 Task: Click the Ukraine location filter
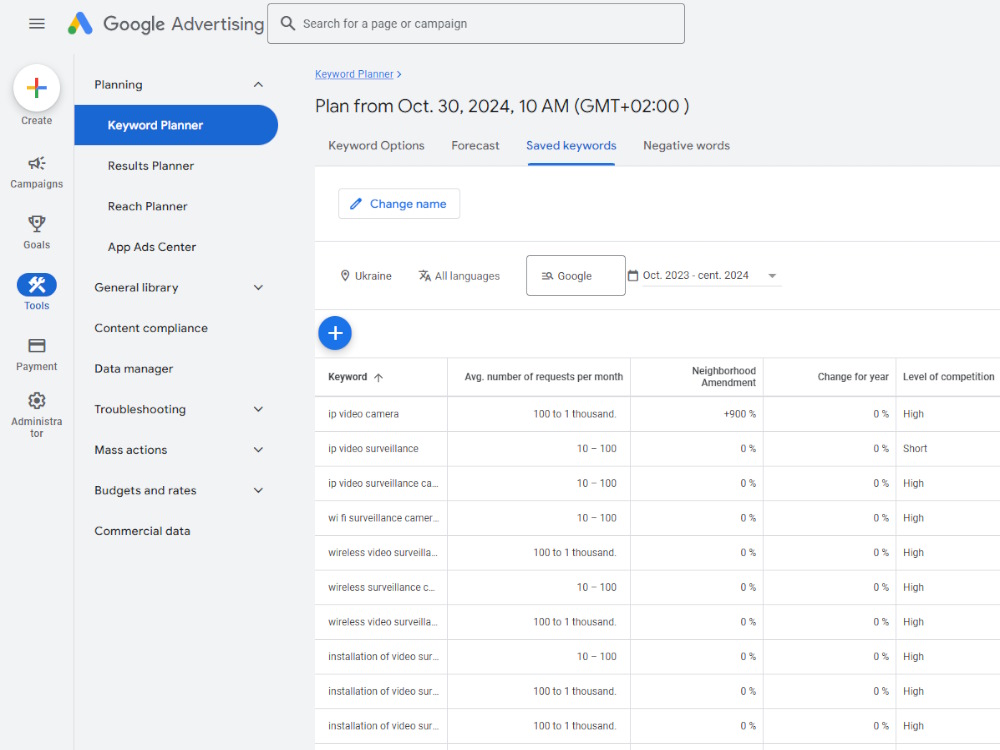[x=366, y=276]
